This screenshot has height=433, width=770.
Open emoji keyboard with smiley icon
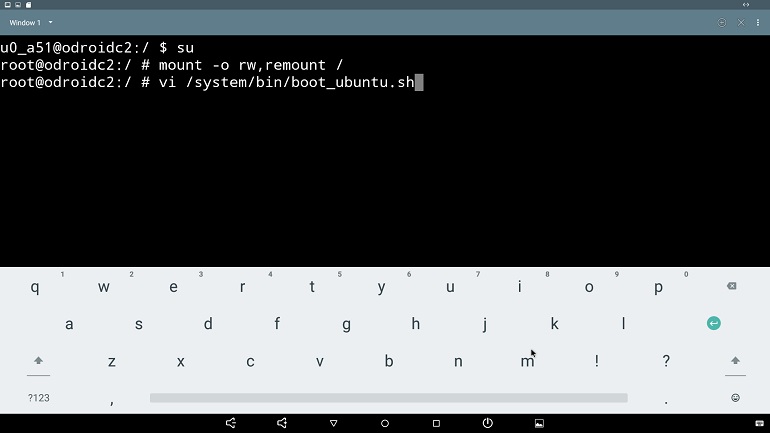point(735,398)
